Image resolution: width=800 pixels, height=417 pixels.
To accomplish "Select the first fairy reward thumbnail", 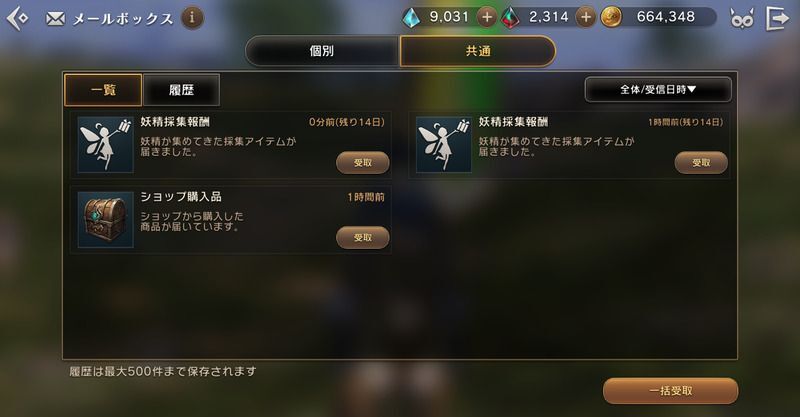I will [106, 144].
